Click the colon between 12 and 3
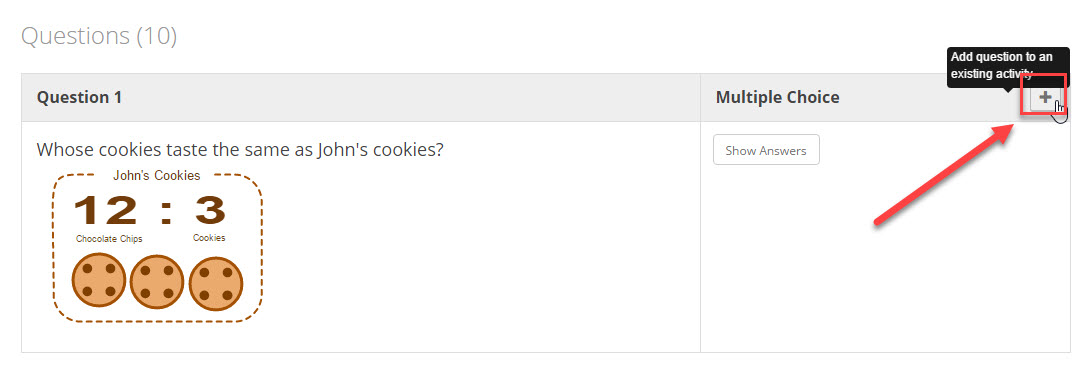 [x=166, y=211]
